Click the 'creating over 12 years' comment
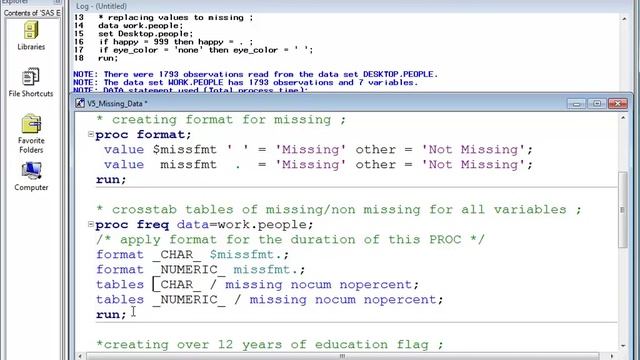Screen dimensions: 640x360 [270, 345]
